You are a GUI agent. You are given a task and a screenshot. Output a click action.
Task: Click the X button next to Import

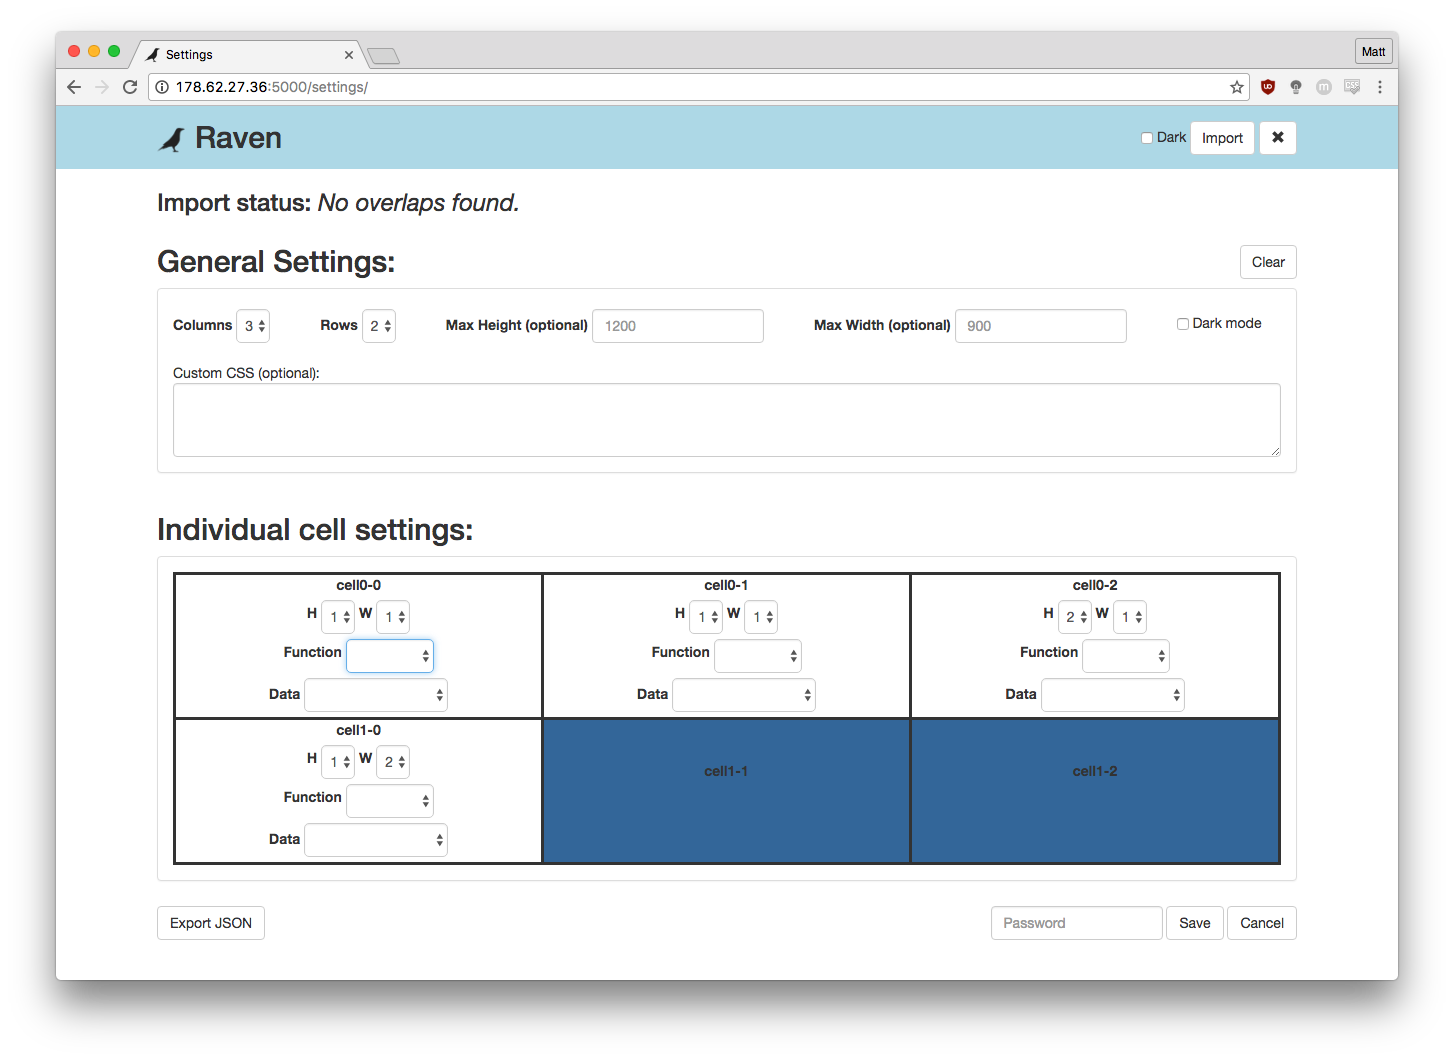coord(1278,138)
